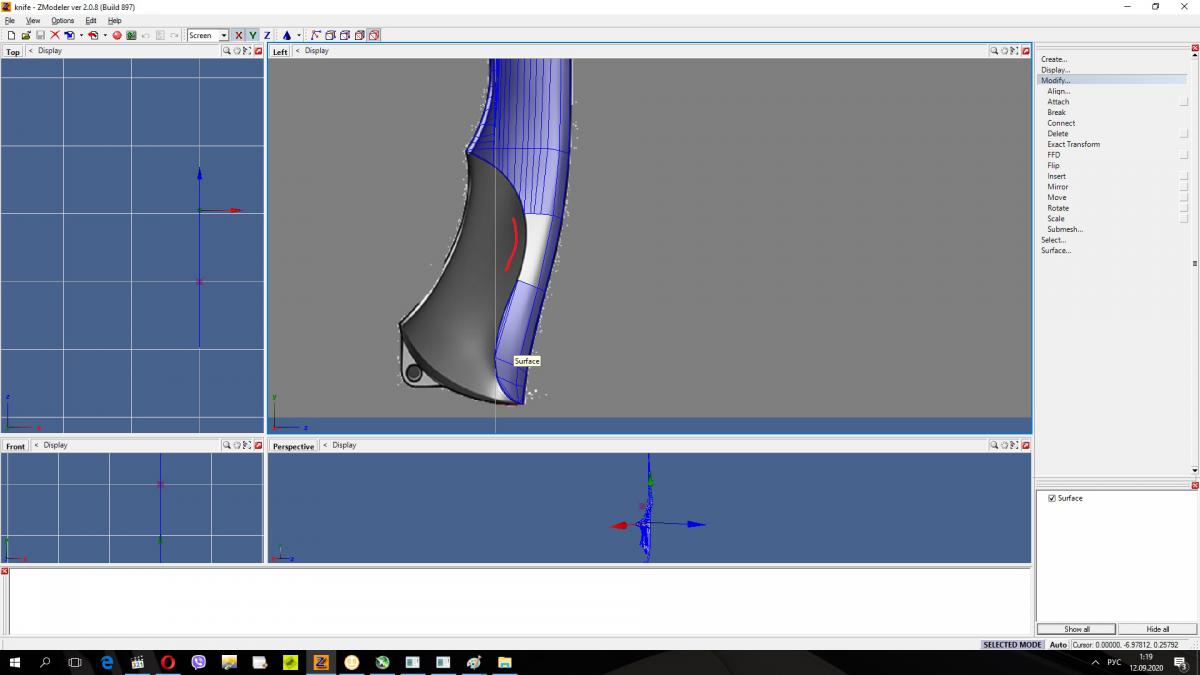This screenshot has height=675, width=1200.
Task: Click the Save icon in toolbar
Action: (x=40, y=35)
